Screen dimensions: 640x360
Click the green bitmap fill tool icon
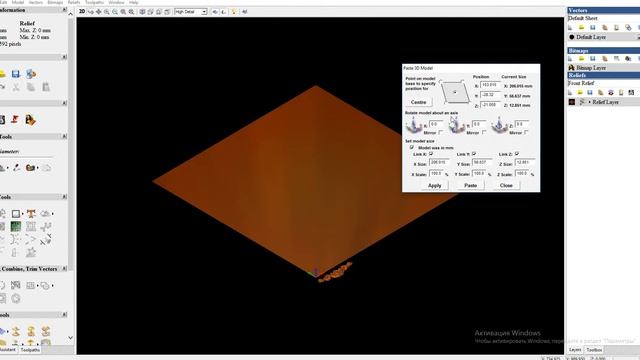[16, 226]
